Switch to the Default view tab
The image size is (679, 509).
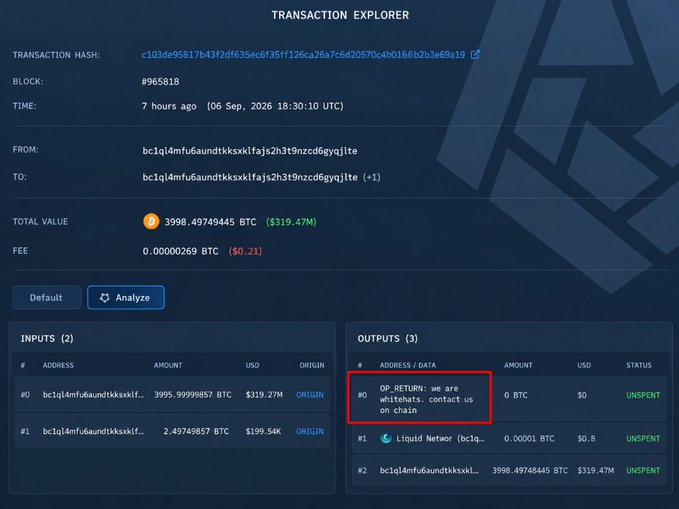[46, 298]
